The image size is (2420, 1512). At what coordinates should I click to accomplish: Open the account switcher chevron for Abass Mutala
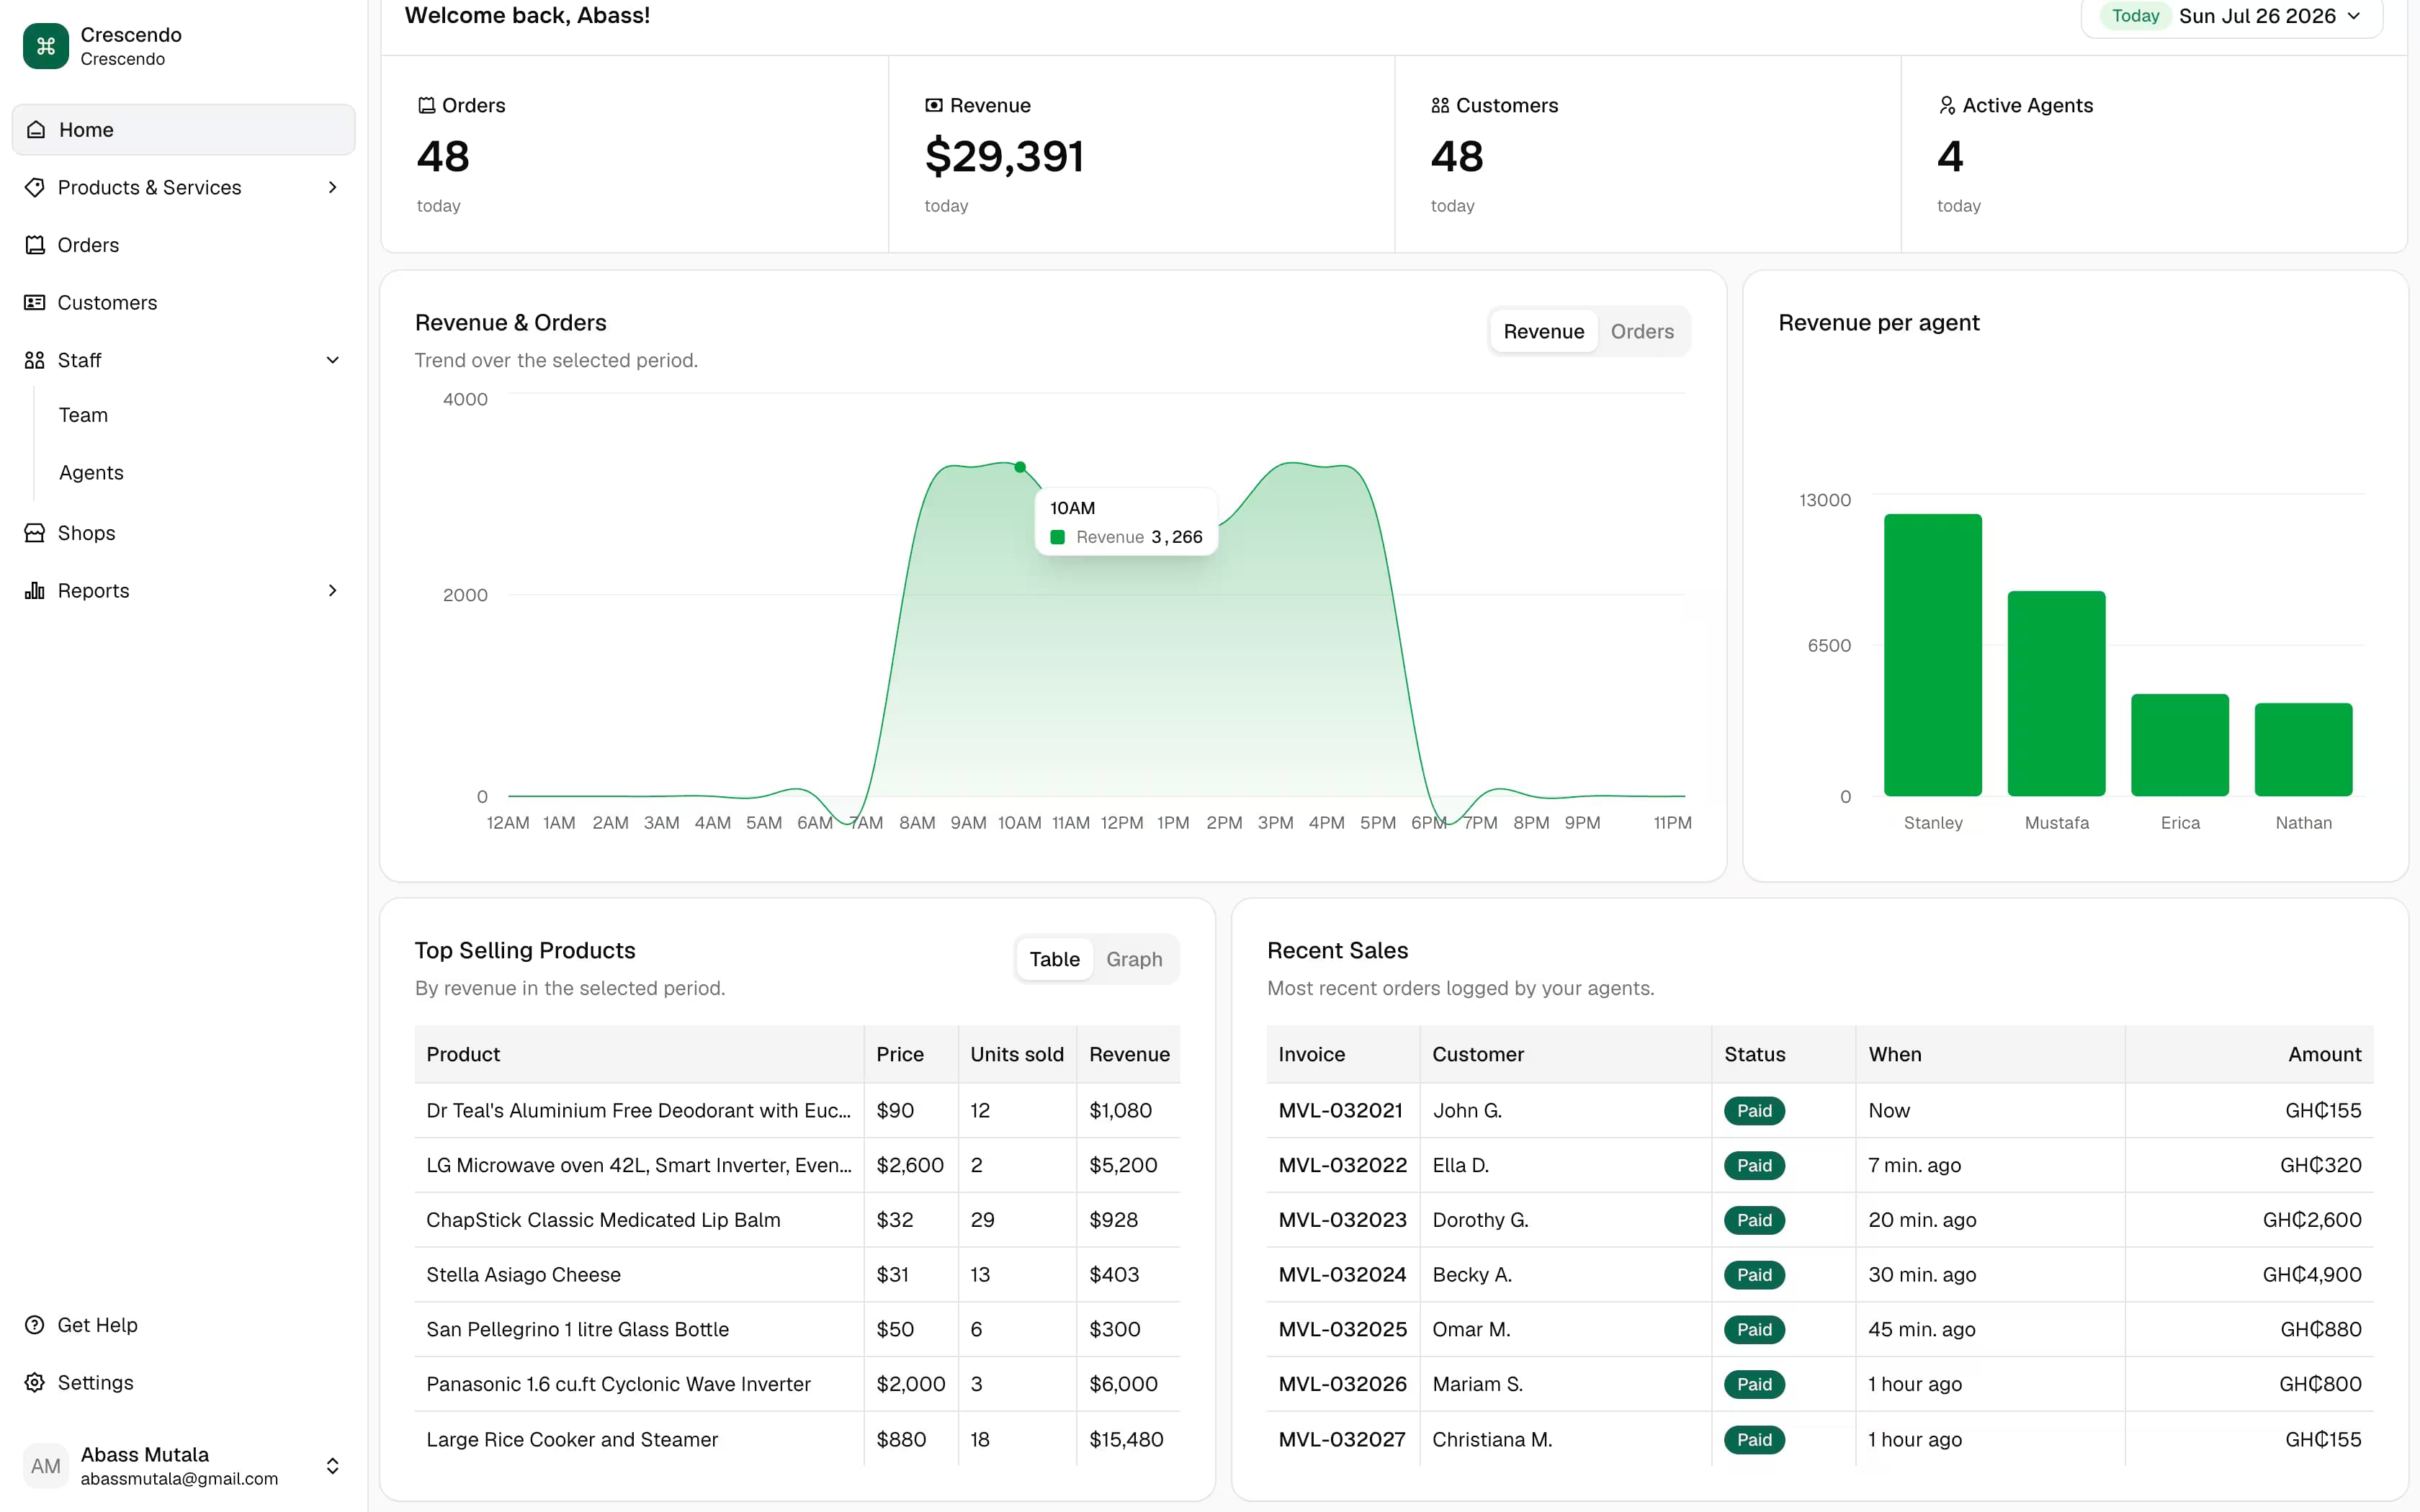click(333, 1466)
